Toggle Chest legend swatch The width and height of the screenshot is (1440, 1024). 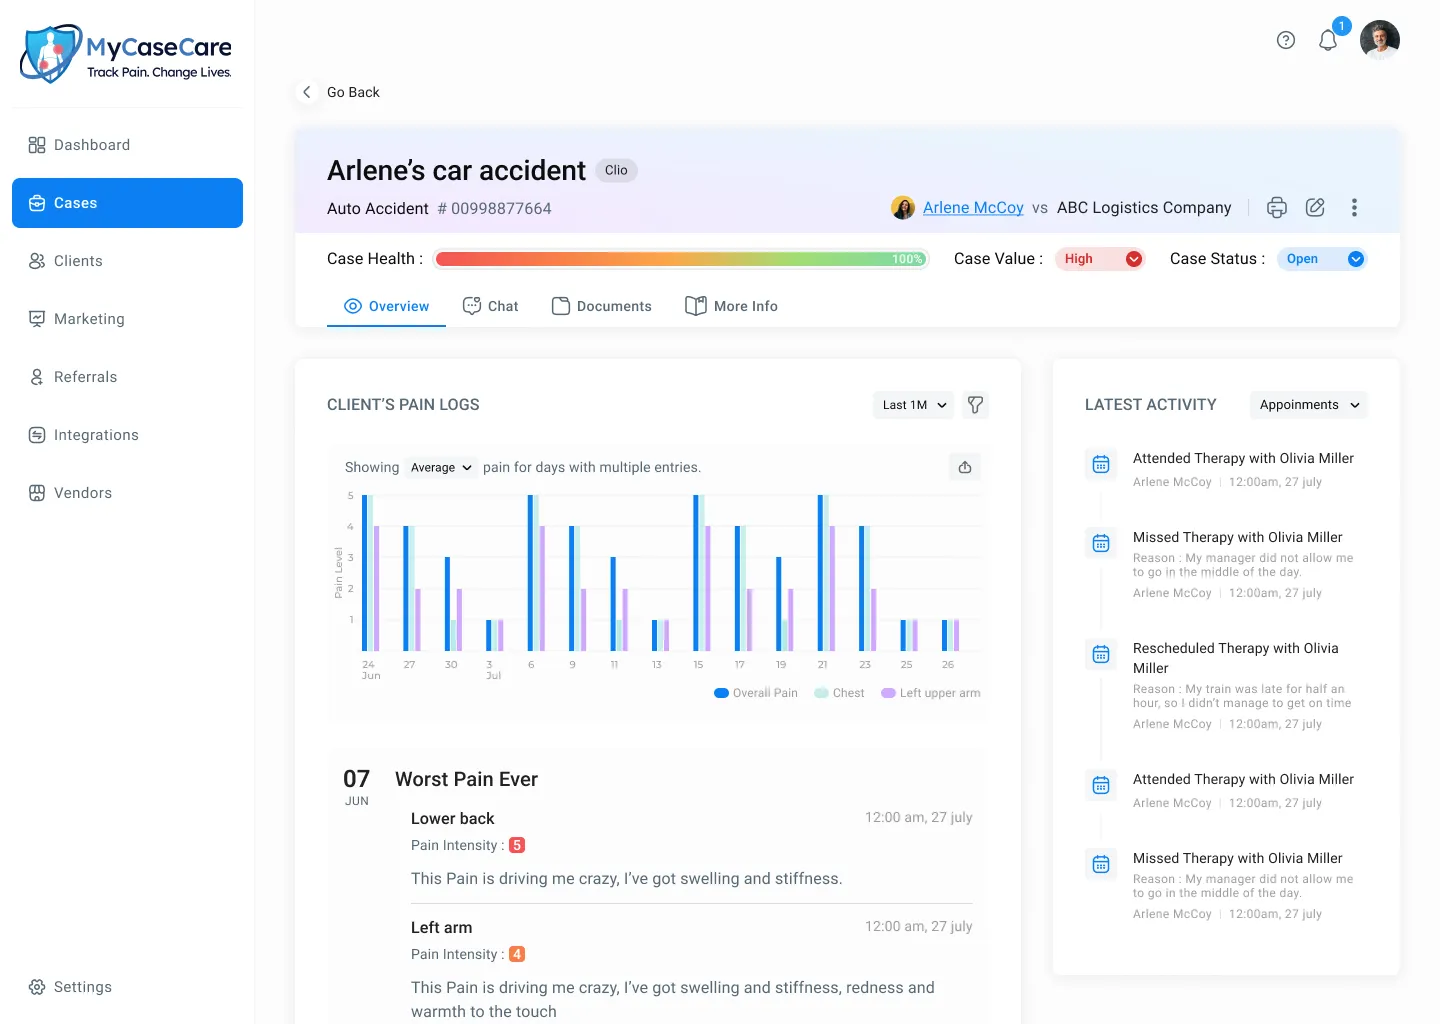(x=821, y=693)
